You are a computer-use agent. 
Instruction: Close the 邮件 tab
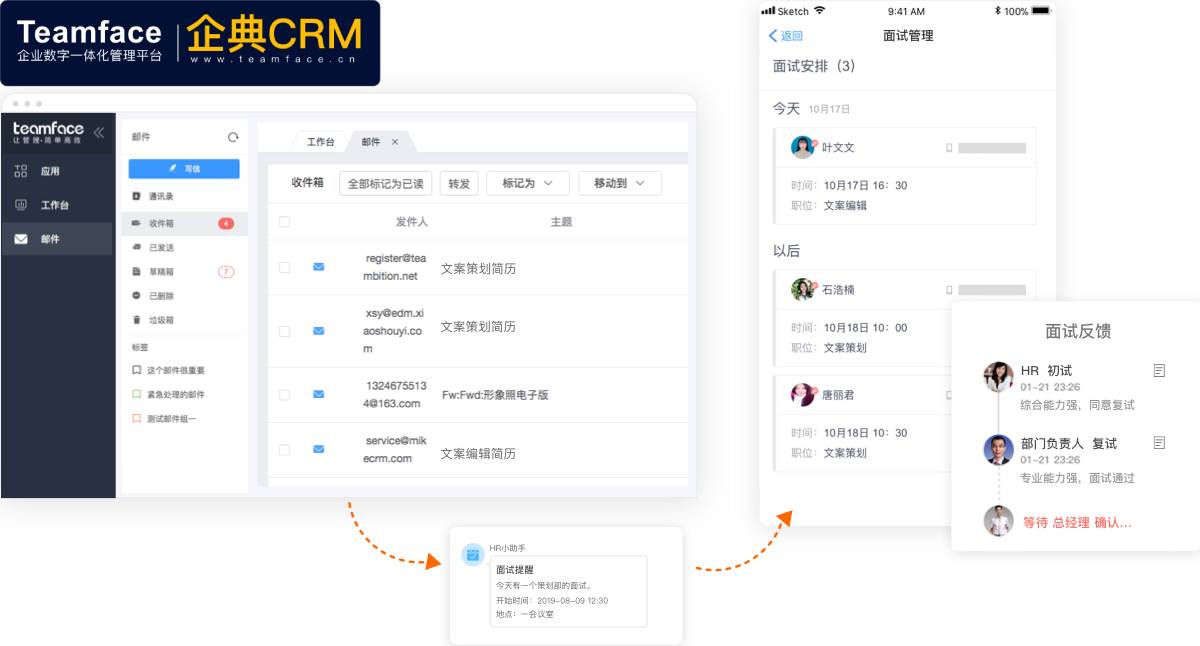(x=395, y=142)
